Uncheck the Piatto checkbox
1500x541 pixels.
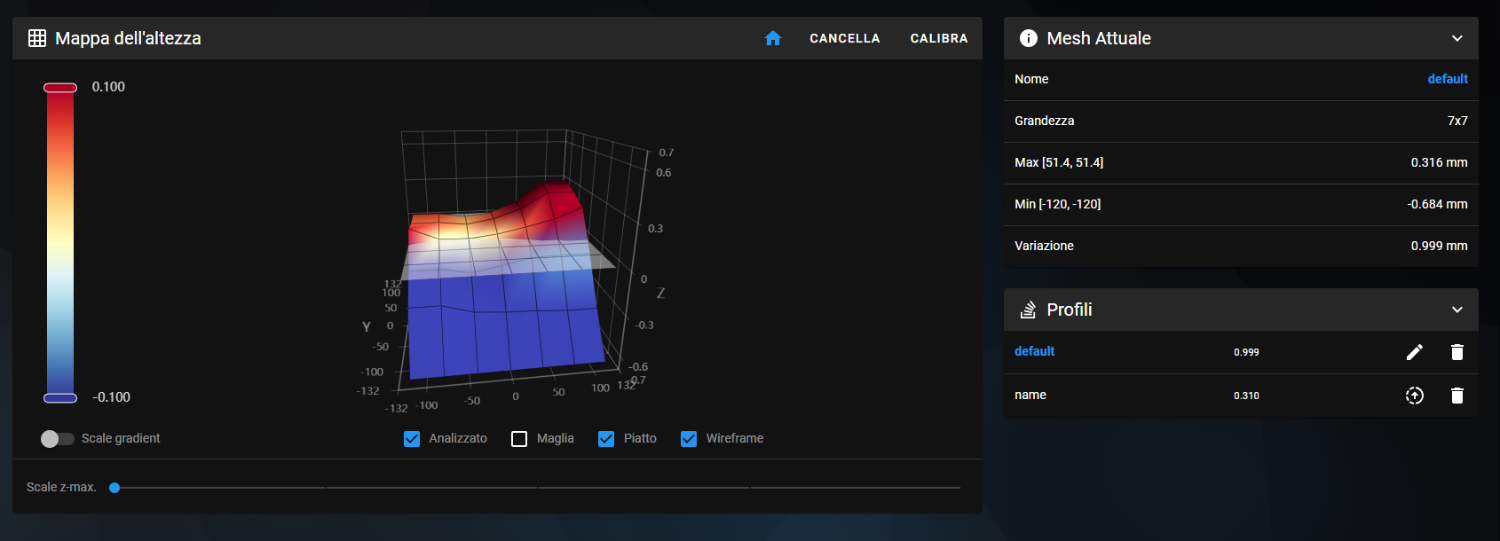pos(606,439)
